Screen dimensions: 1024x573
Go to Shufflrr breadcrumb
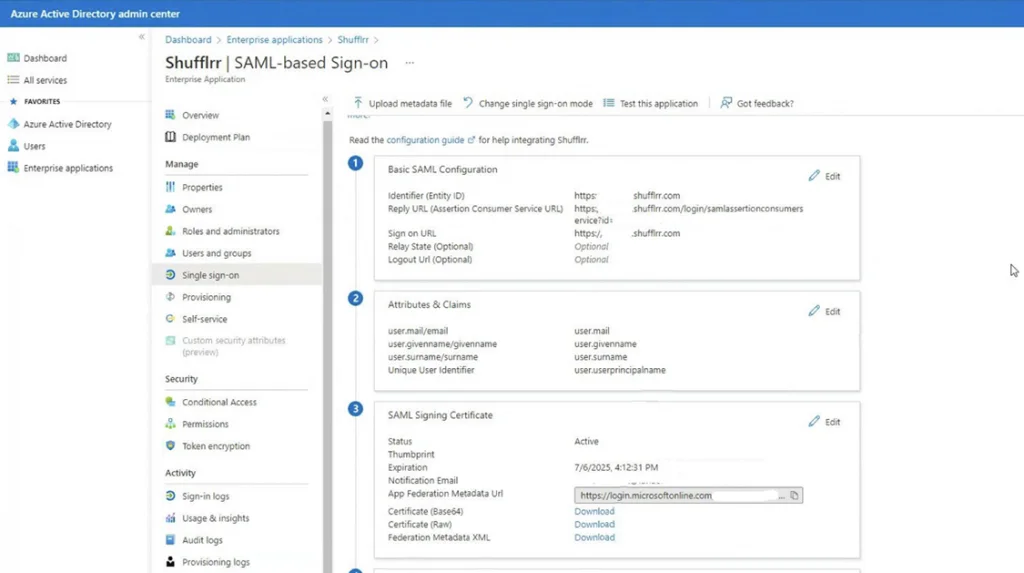point(353,40)
